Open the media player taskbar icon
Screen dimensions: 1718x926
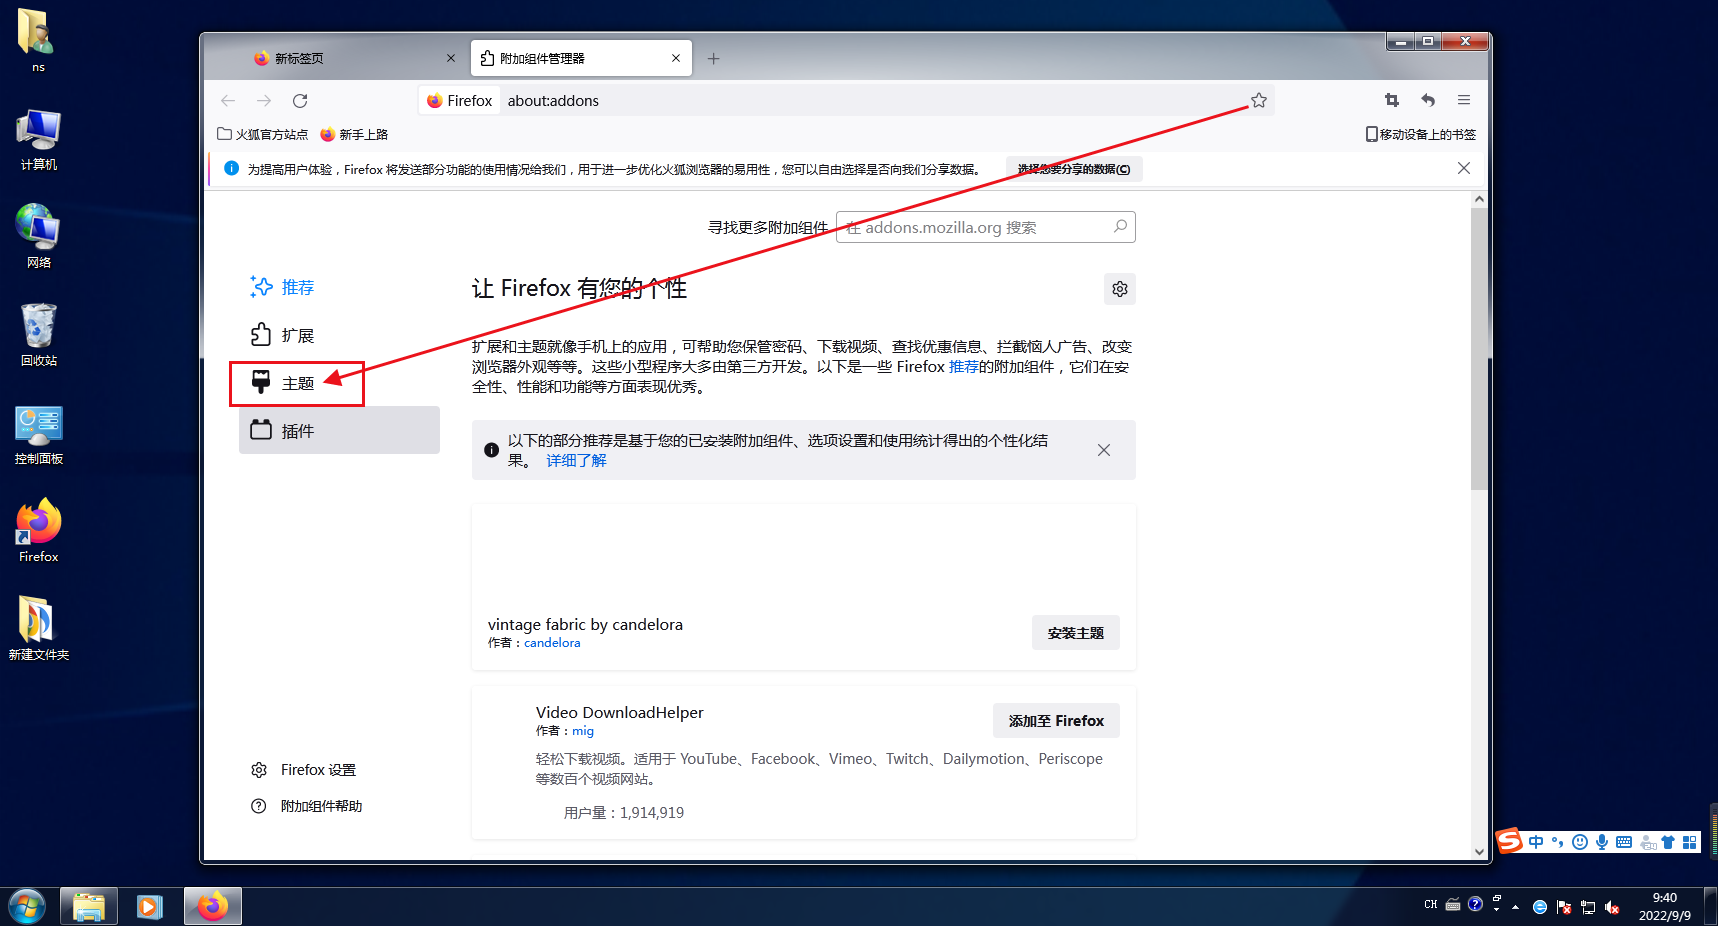point(150,907)
